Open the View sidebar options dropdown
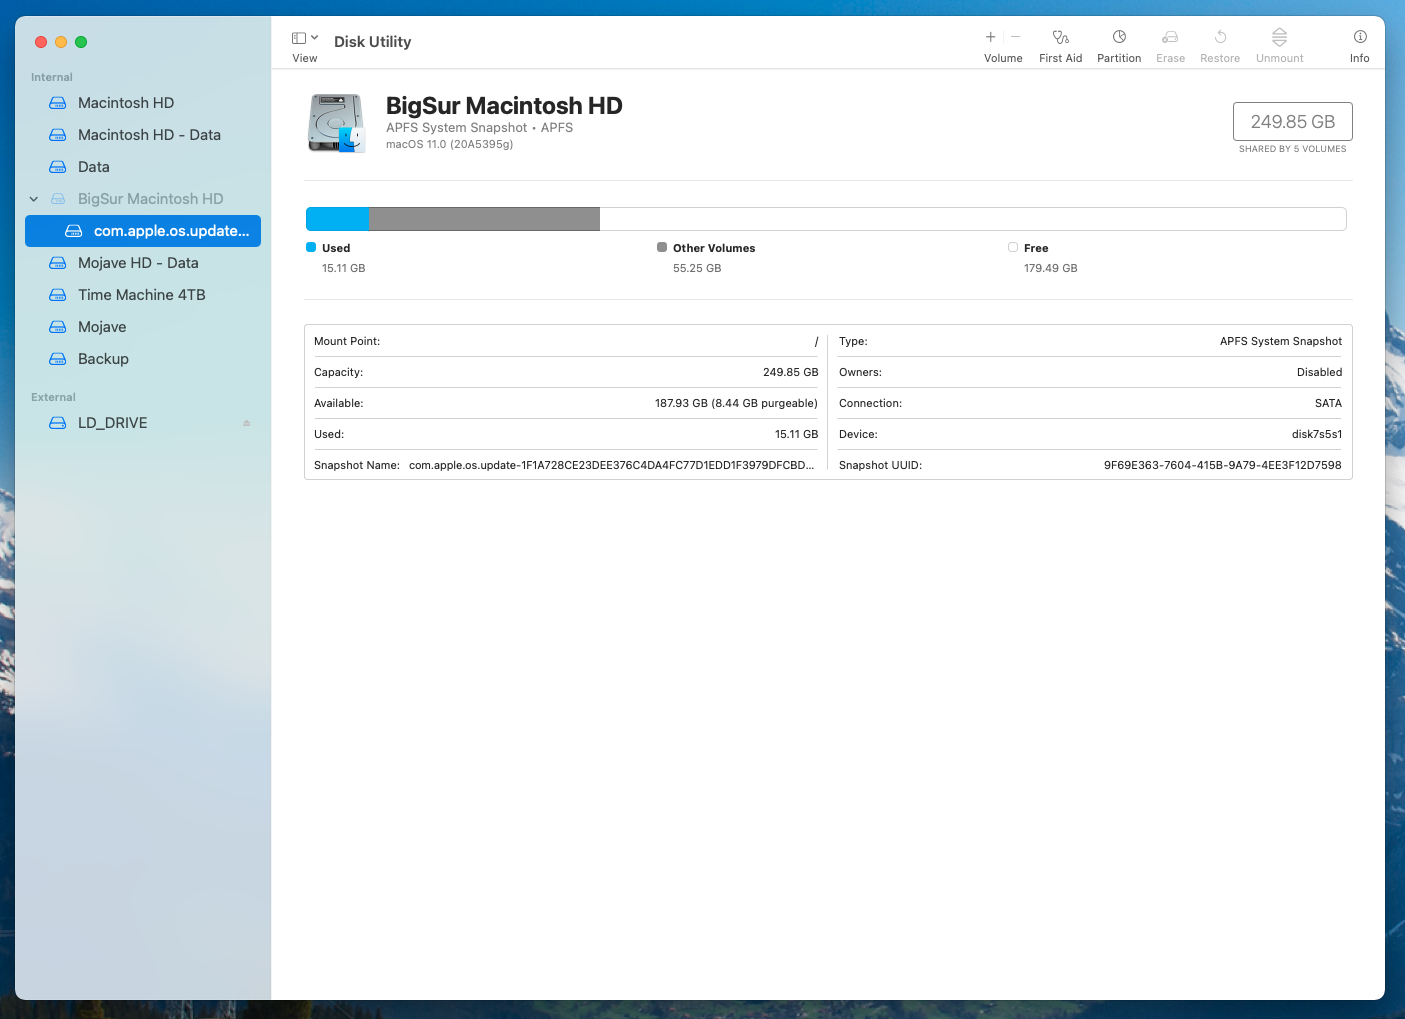This screenshot has height=1019, width=1405. coord(305,38)
